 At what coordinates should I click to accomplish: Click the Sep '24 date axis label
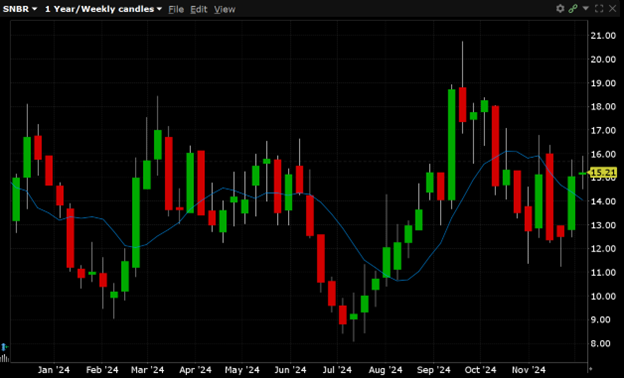[433, 370]
